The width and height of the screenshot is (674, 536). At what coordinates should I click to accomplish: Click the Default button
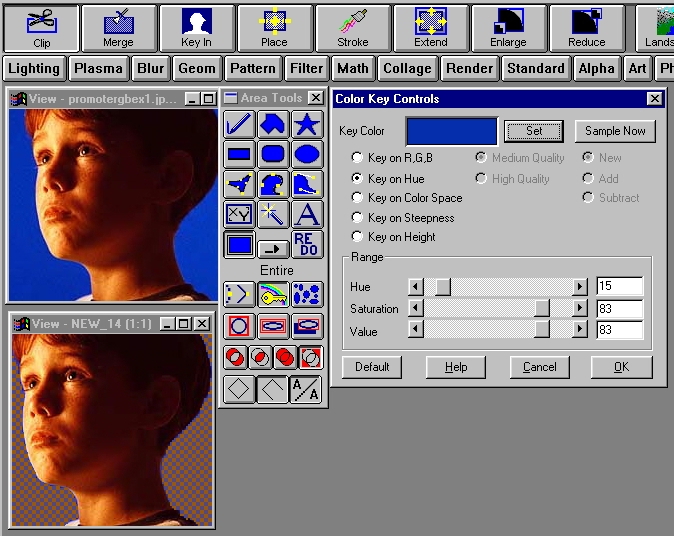pyautogui.click(x=371, y=367)
